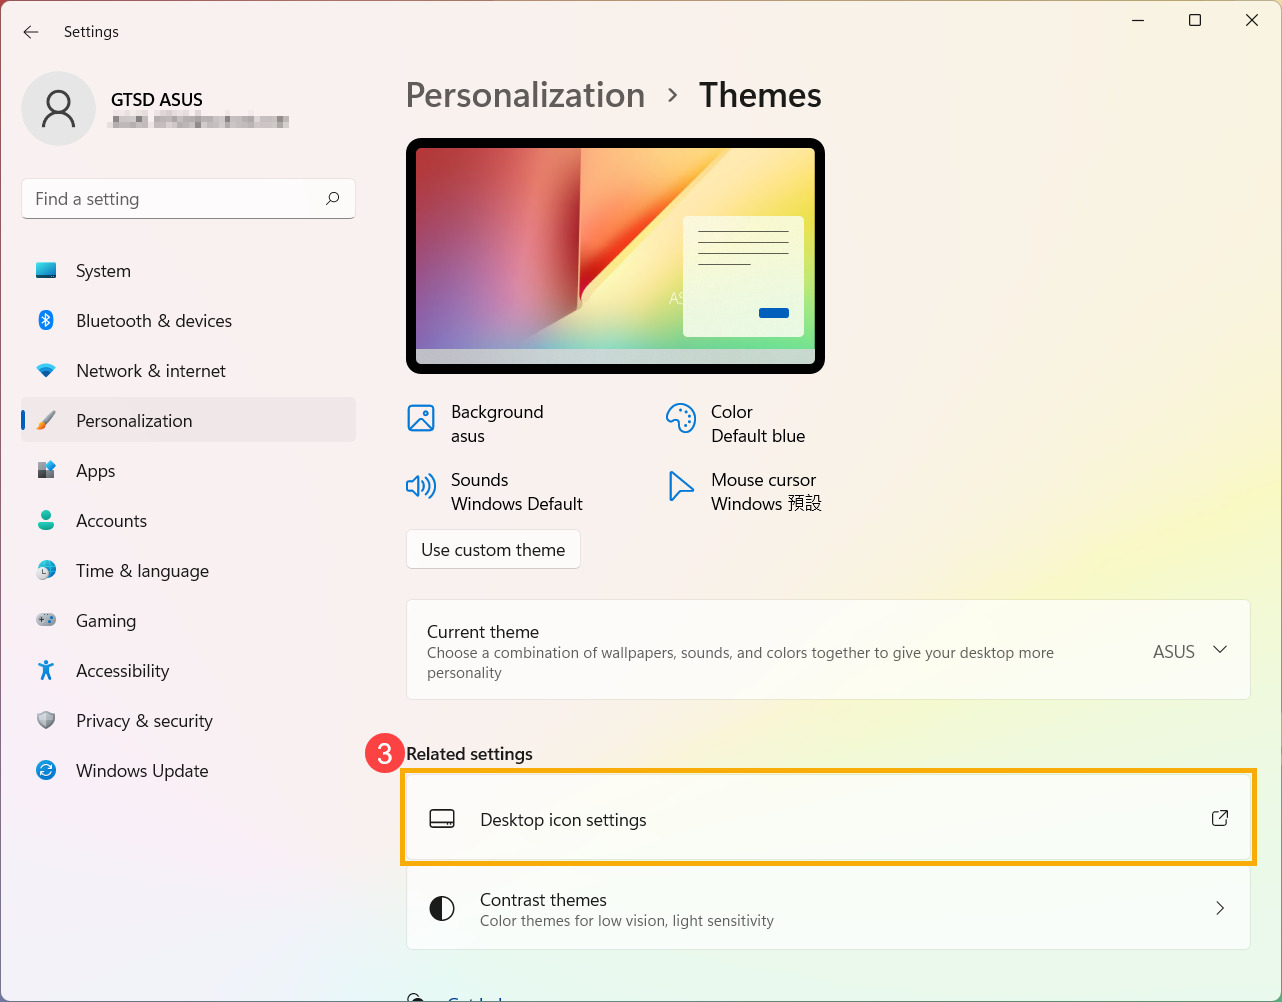Screen dimensions: 1282x1002
Task: Open Bluetooth & devices via its icon
Action: tap(46, 320)
